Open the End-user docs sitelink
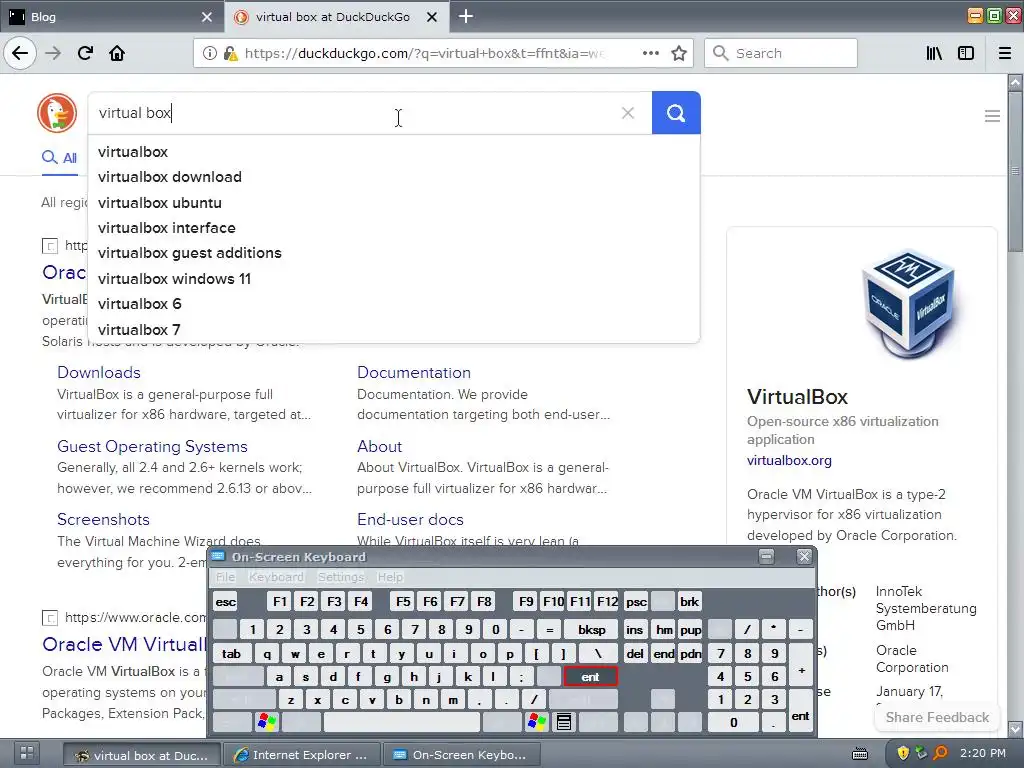 [410, 519]
